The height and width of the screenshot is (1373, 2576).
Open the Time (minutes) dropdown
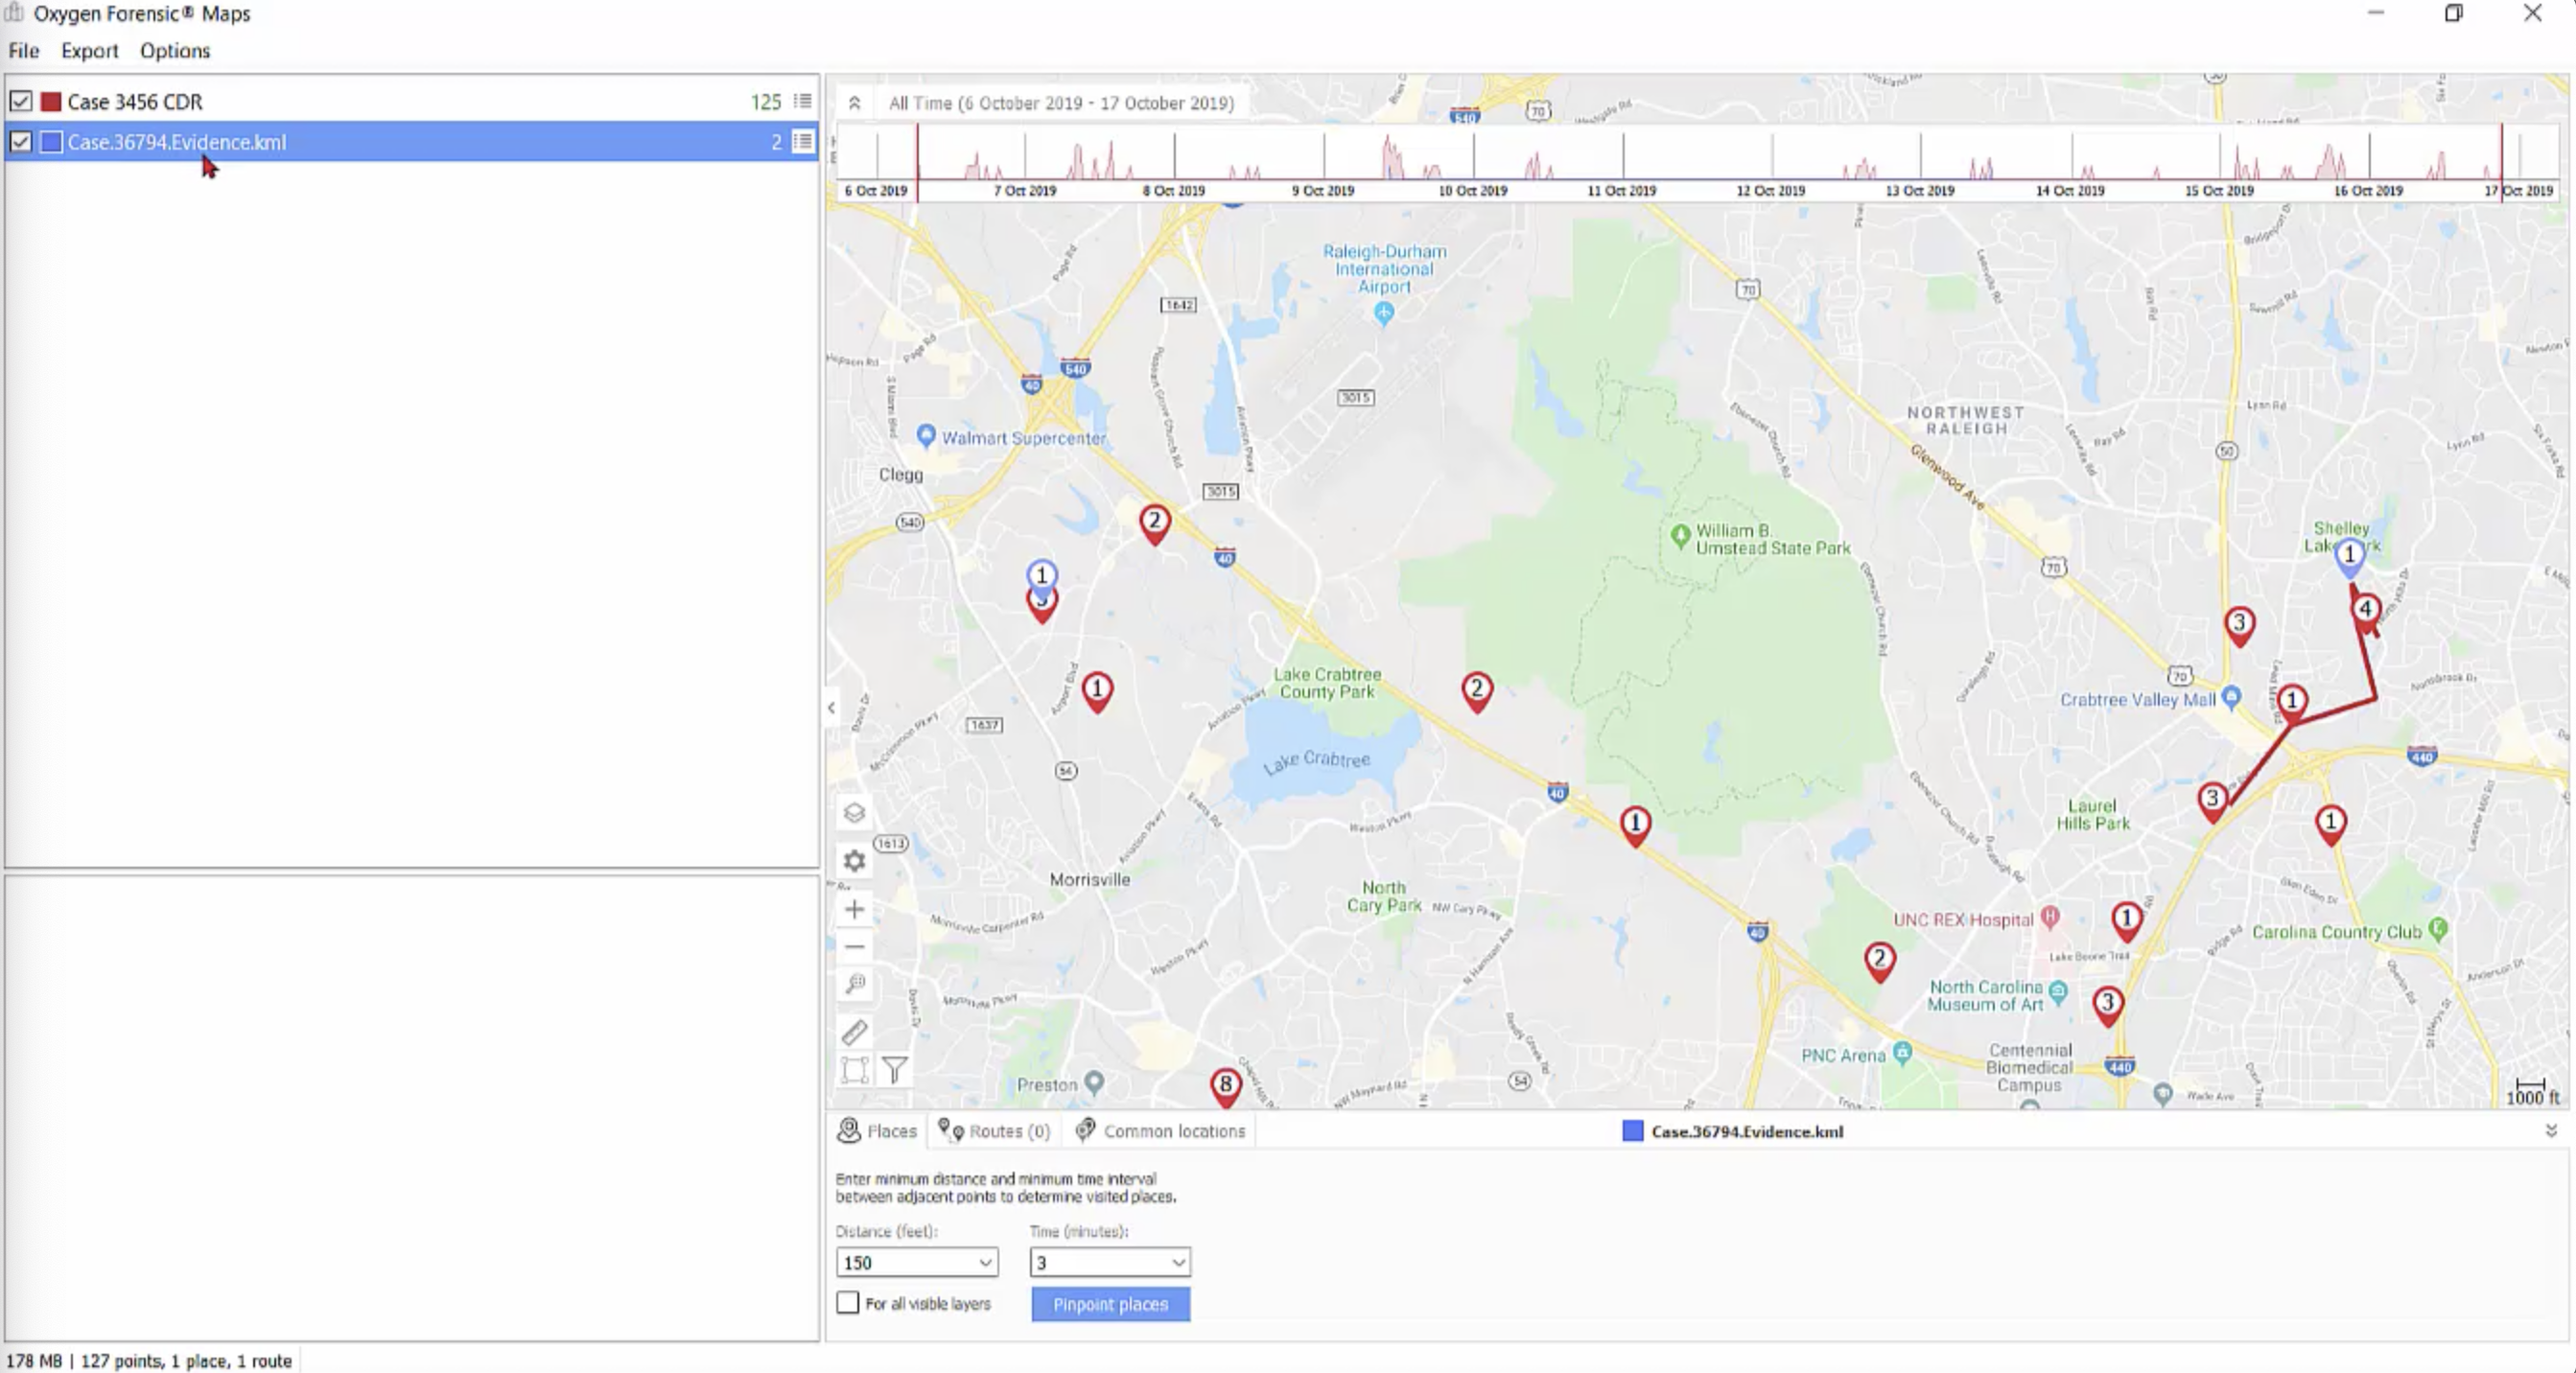[1178, 1263]
